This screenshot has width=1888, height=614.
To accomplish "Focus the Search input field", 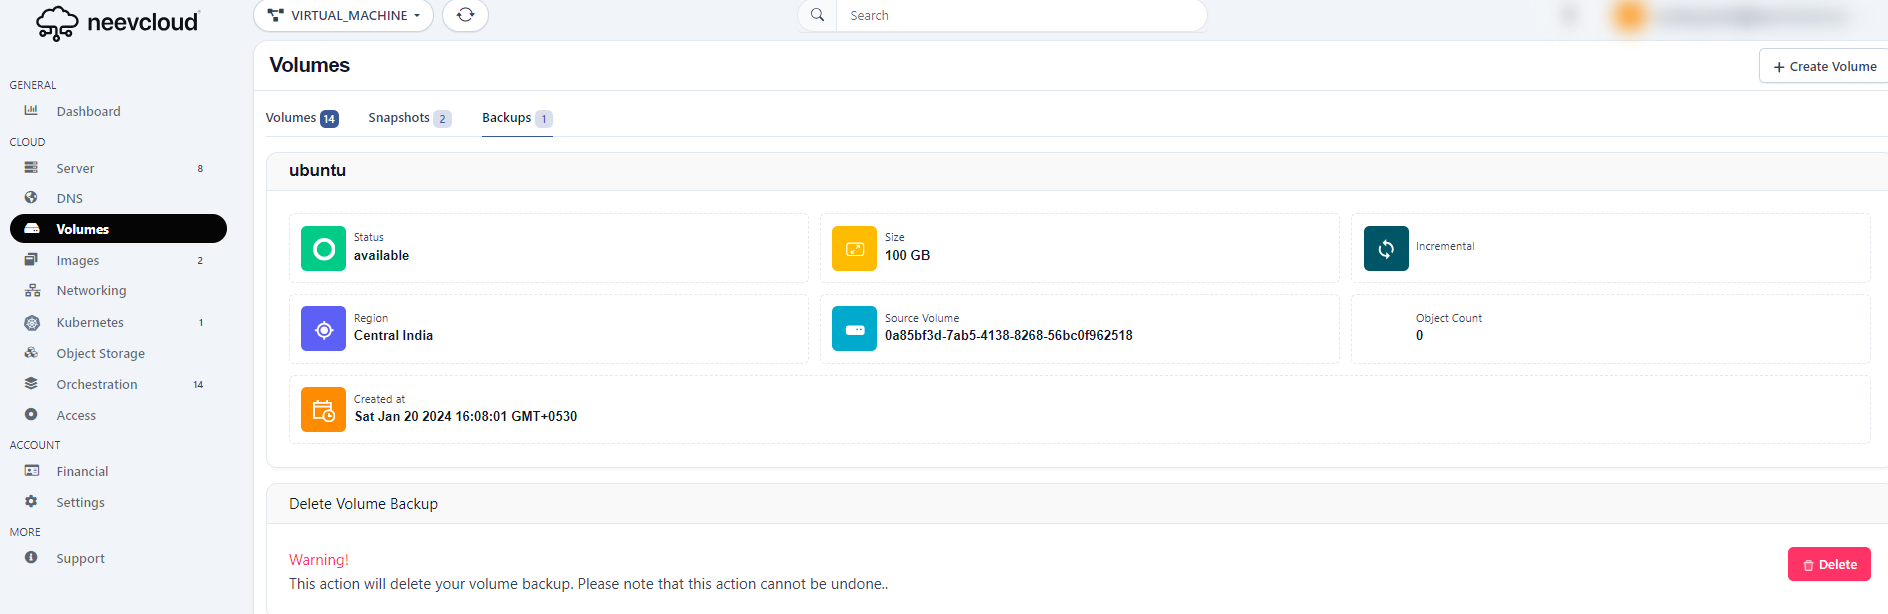I will (x=1020, y=15).
